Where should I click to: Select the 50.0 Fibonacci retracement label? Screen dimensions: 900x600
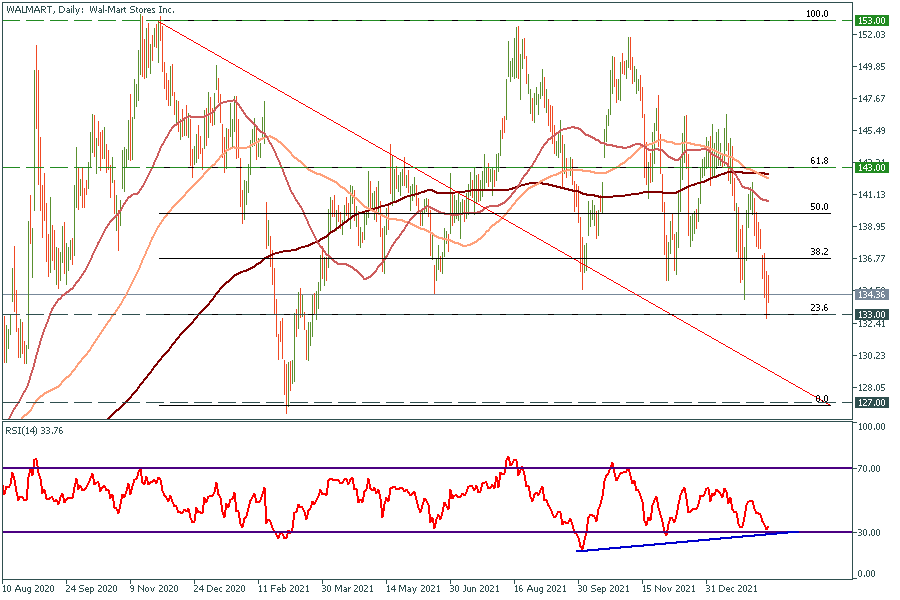pos(819,206)
